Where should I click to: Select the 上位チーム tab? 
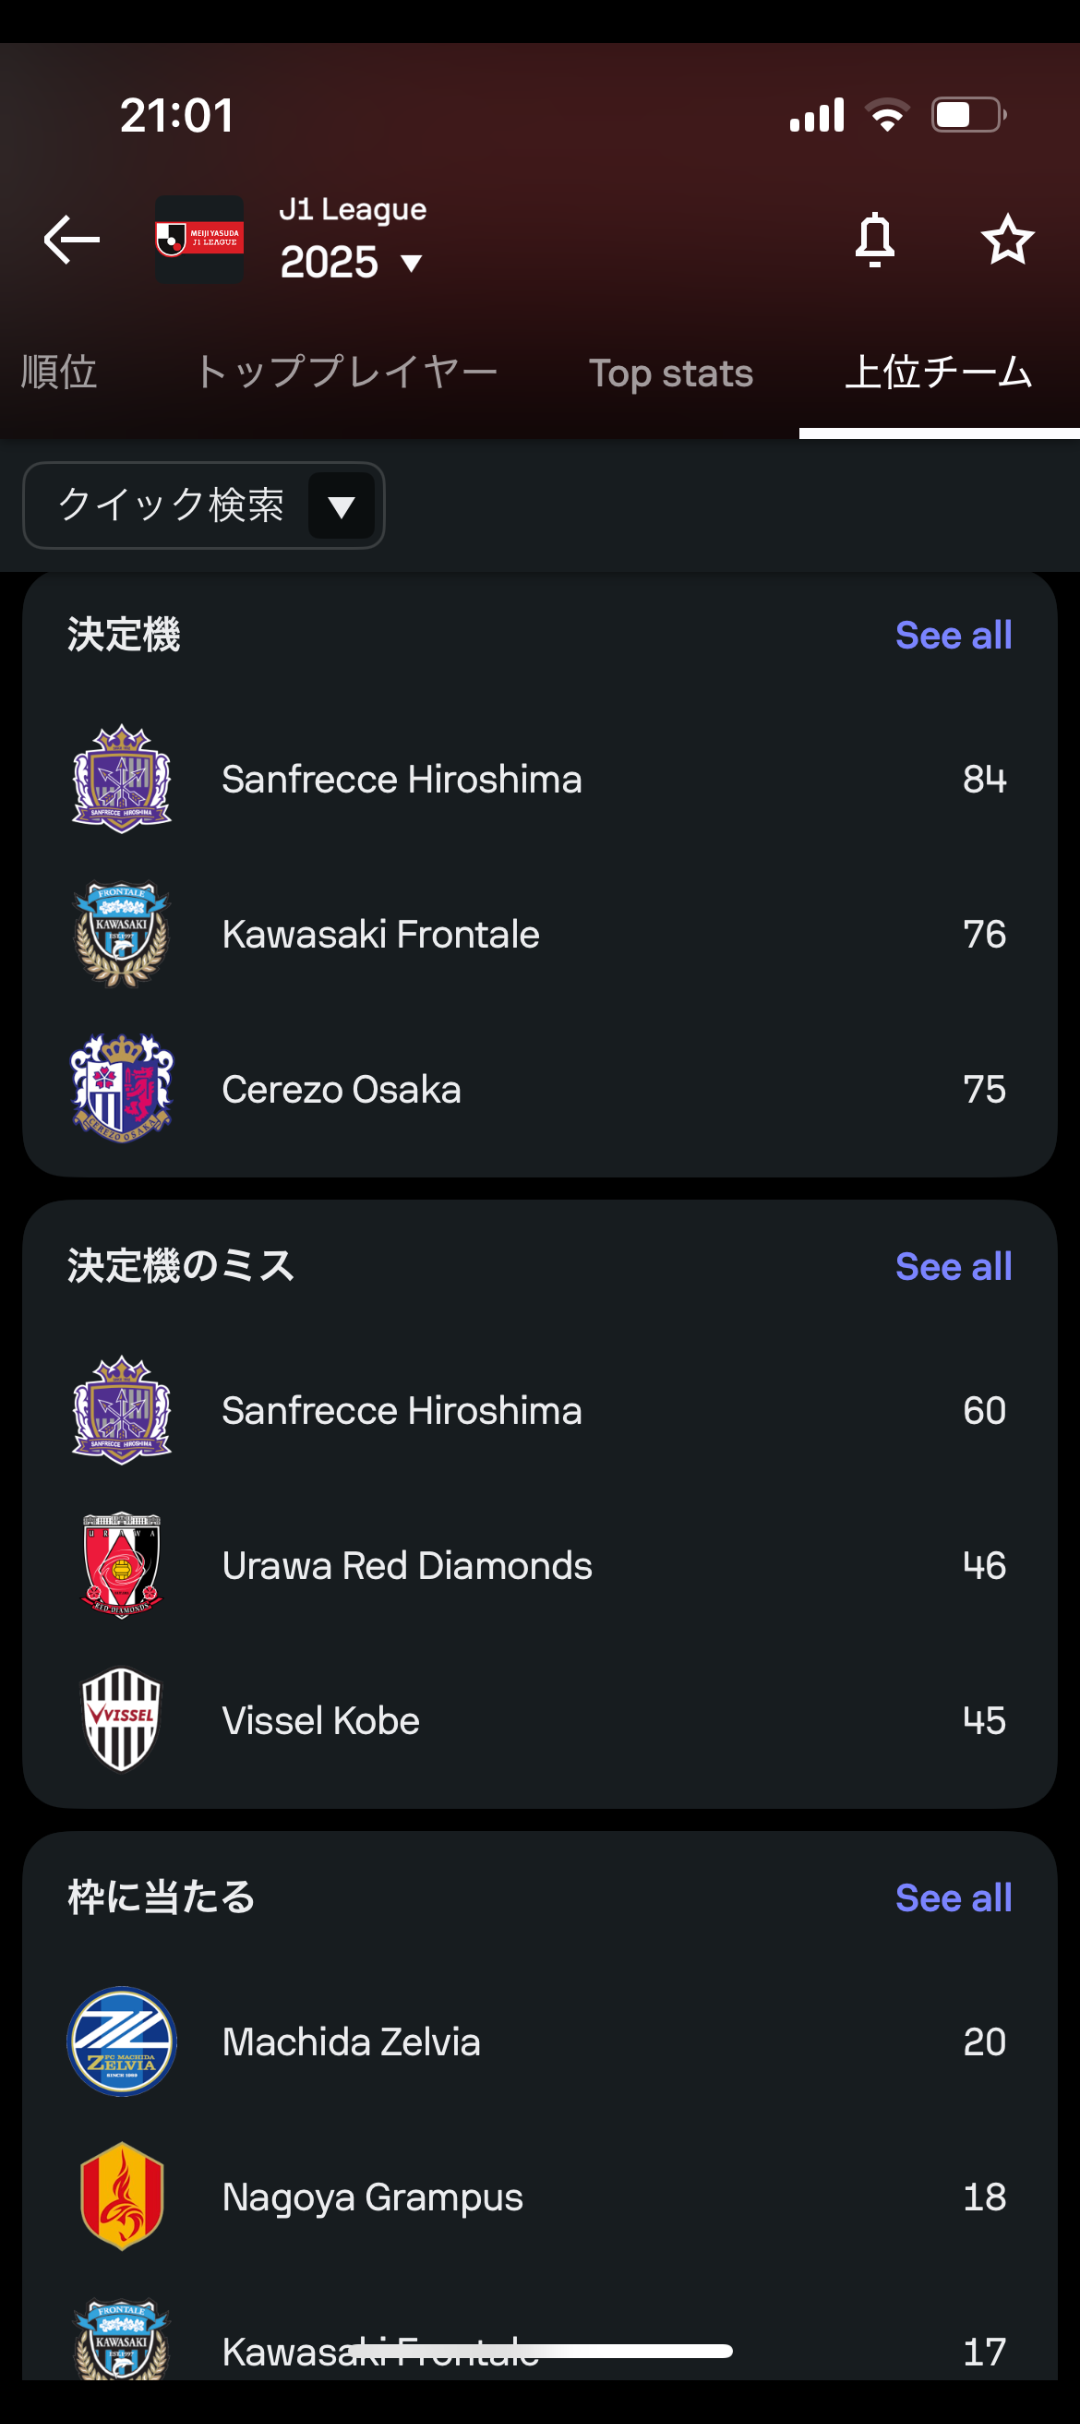click(x=938, y=373)
